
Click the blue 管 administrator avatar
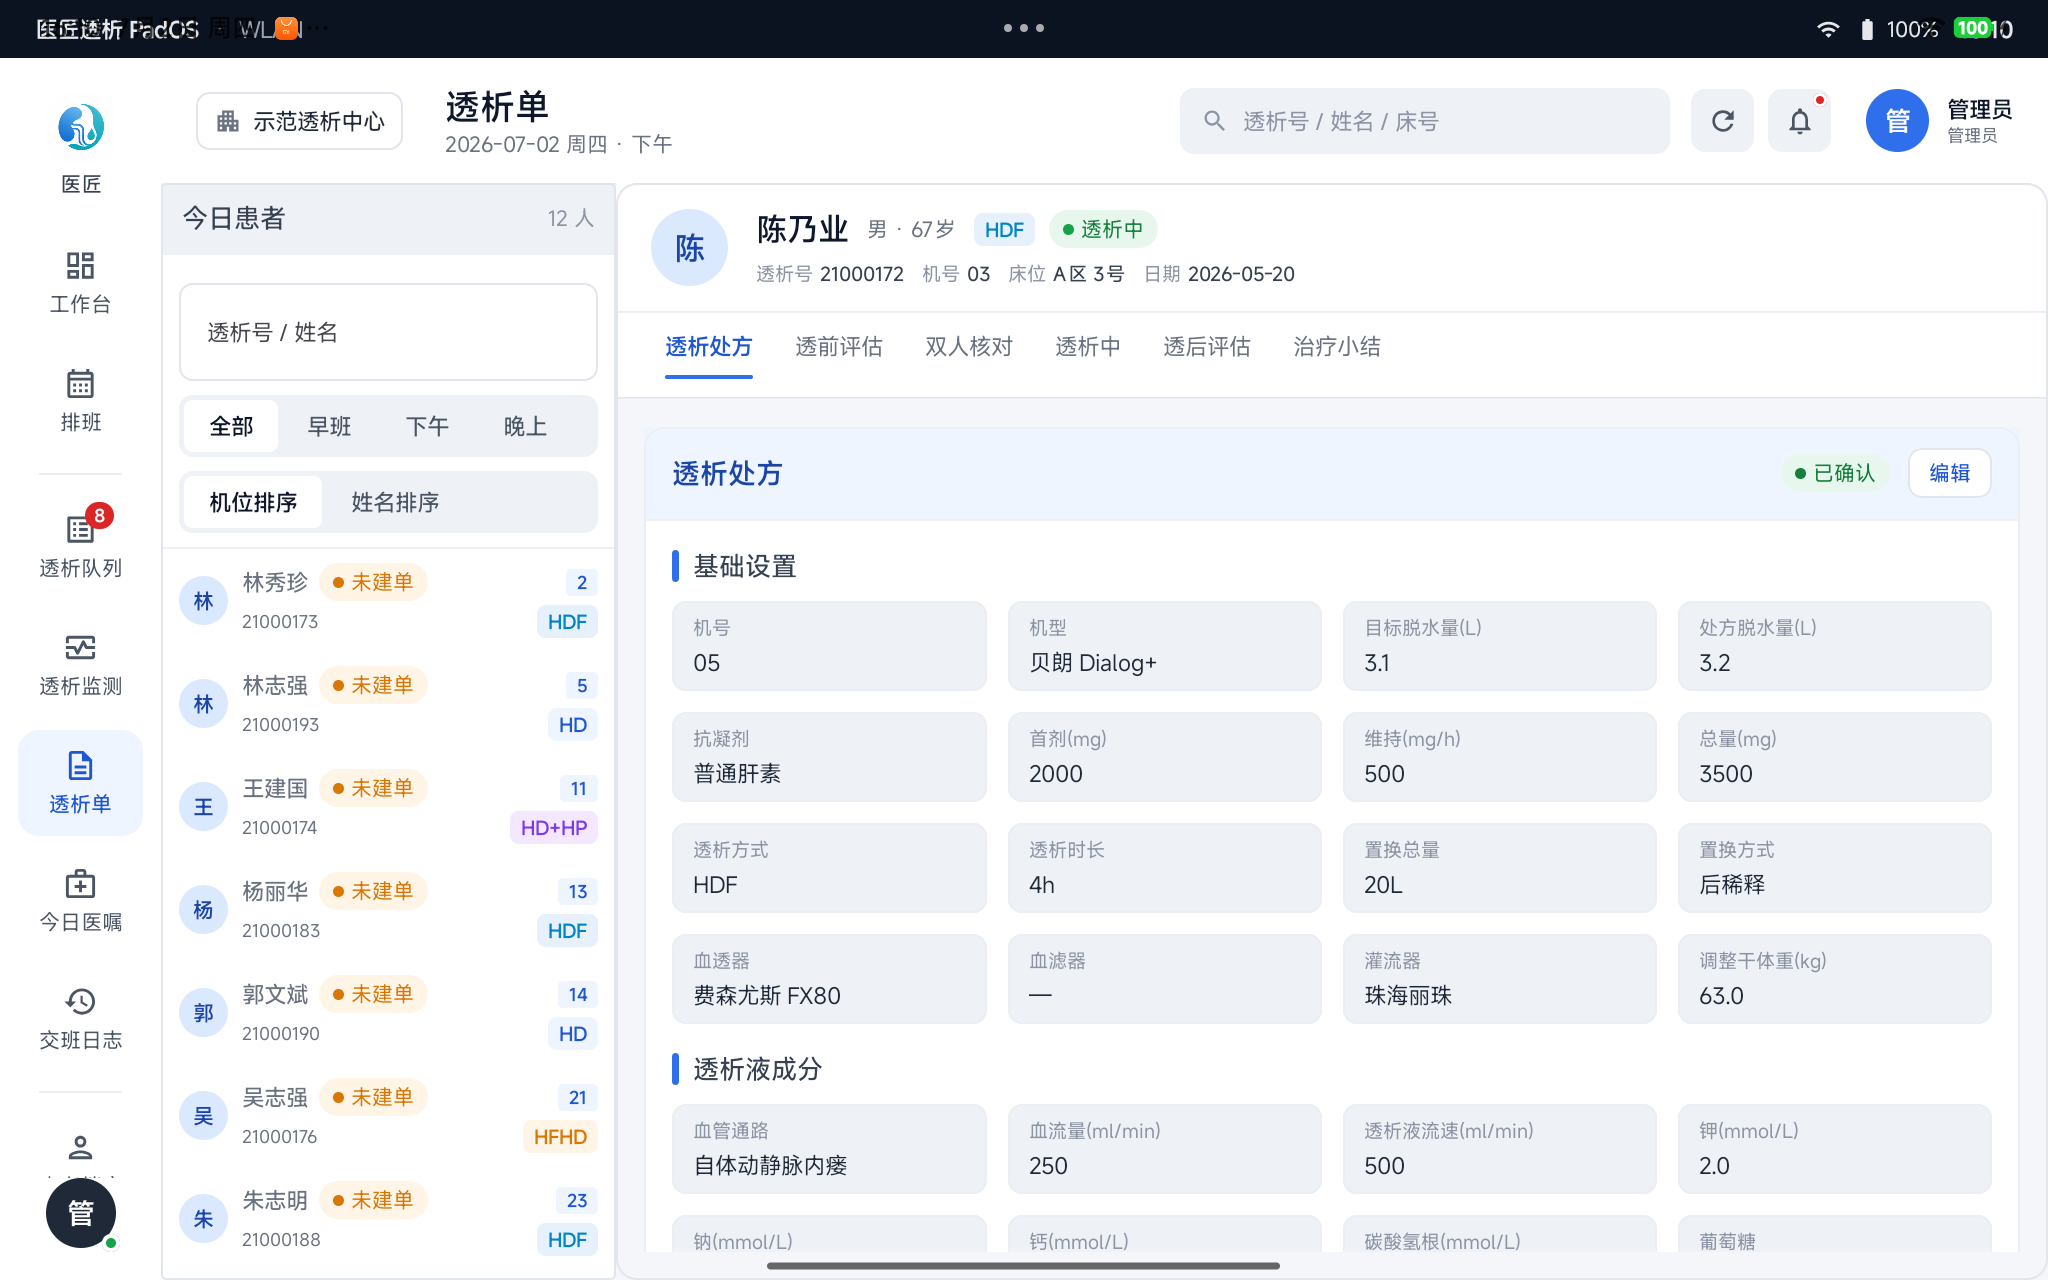click(x=1897, y=121)
